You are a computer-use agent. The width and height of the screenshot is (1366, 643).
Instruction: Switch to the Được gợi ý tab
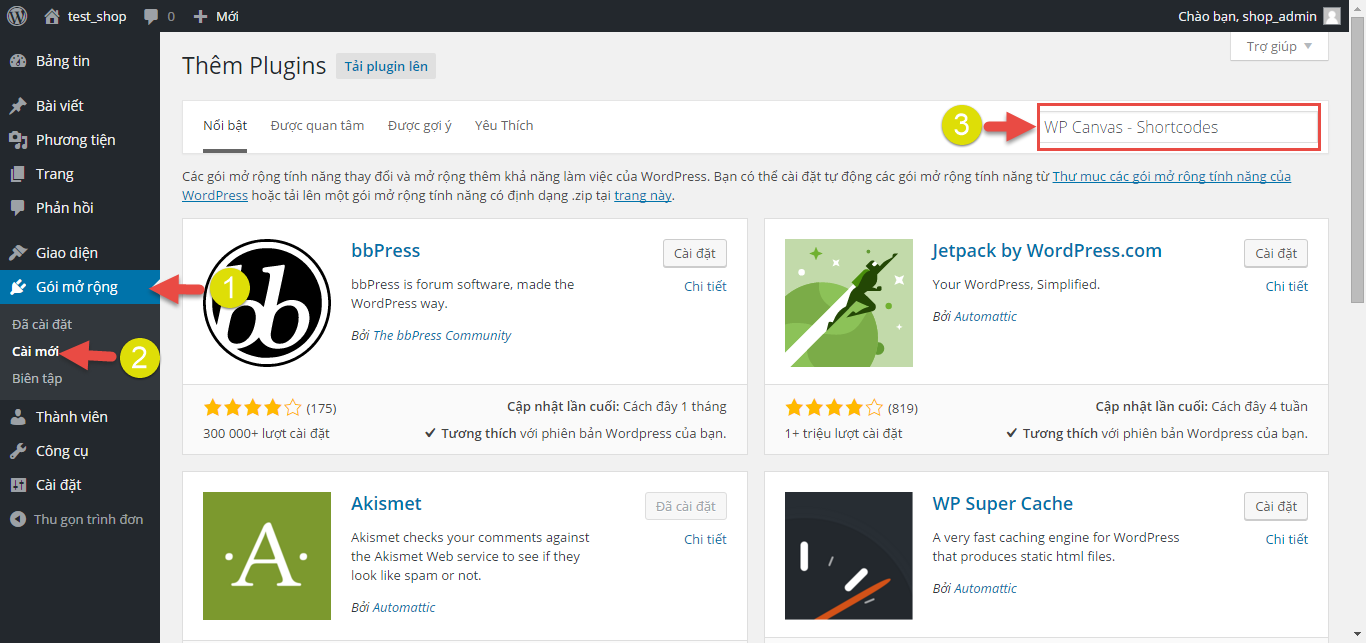(420, 126)
